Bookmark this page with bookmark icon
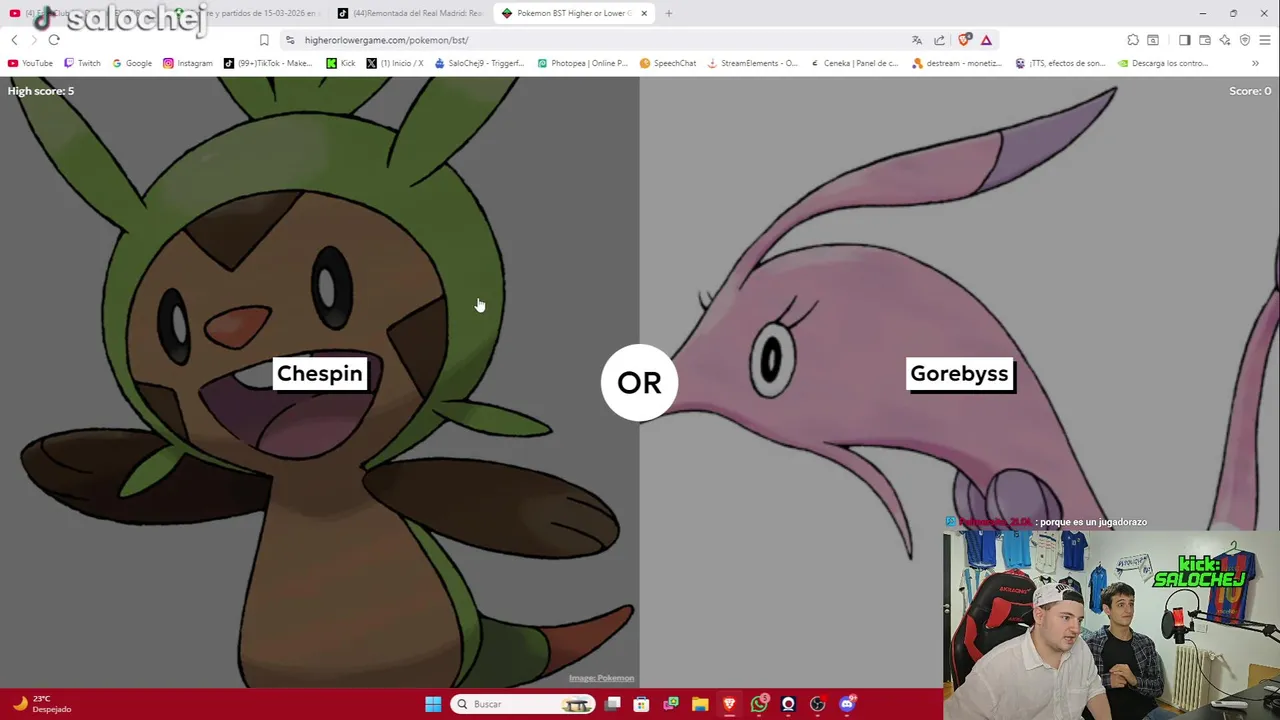 [x=264, y=40]
